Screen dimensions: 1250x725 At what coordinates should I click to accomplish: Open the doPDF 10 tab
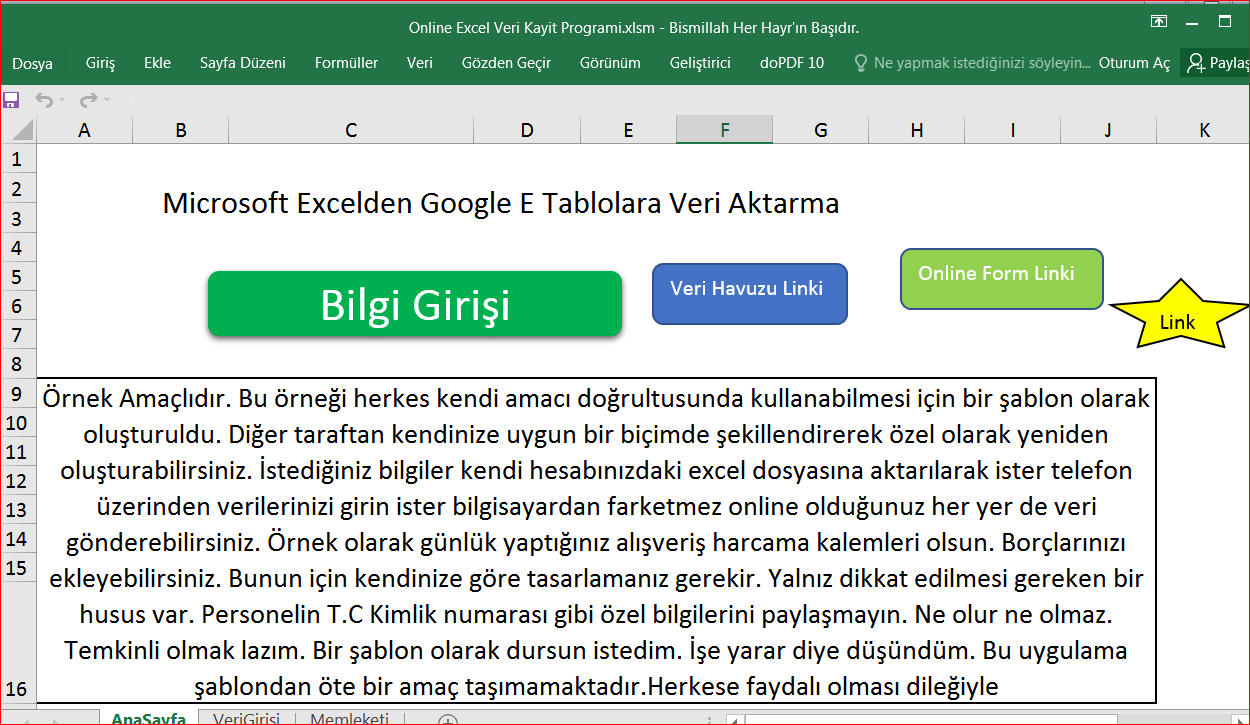pos(792,63)
